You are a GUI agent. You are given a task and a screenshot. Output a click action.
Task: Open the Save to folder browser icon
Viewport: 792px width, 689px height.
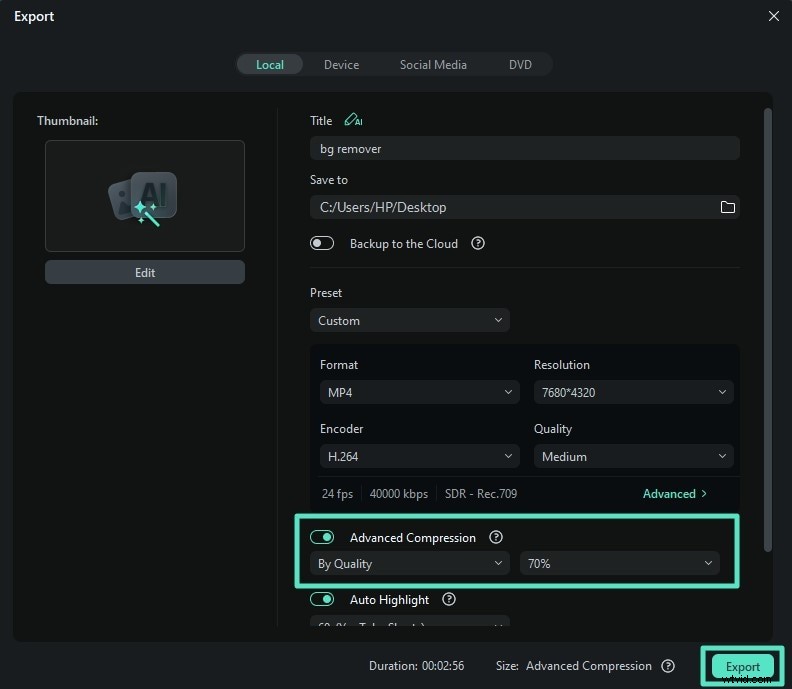pyautogui.click(x=727, y=207)
